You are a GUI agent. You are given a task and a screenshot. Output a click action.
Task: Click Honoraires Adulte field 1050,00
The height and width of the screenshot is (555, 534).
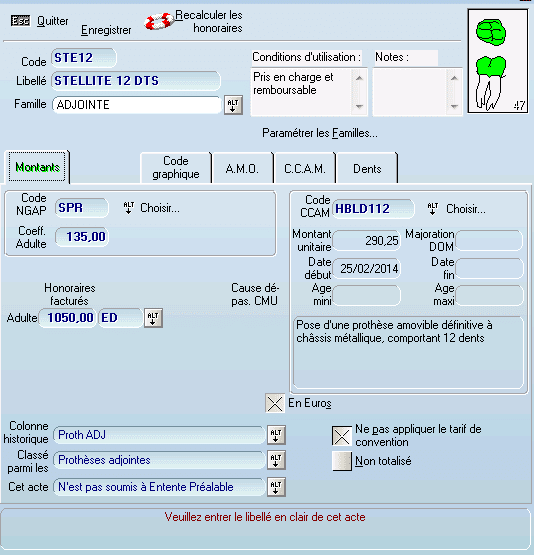pyautogui.click(x=67, y=318)
